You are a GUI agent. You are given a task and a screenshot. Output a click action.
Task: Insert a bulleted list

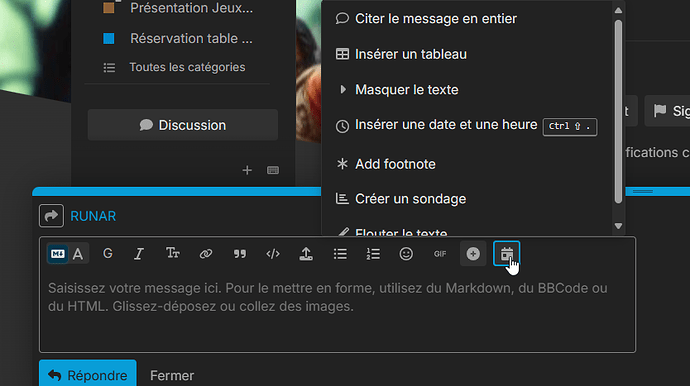[x=340, y=254]
